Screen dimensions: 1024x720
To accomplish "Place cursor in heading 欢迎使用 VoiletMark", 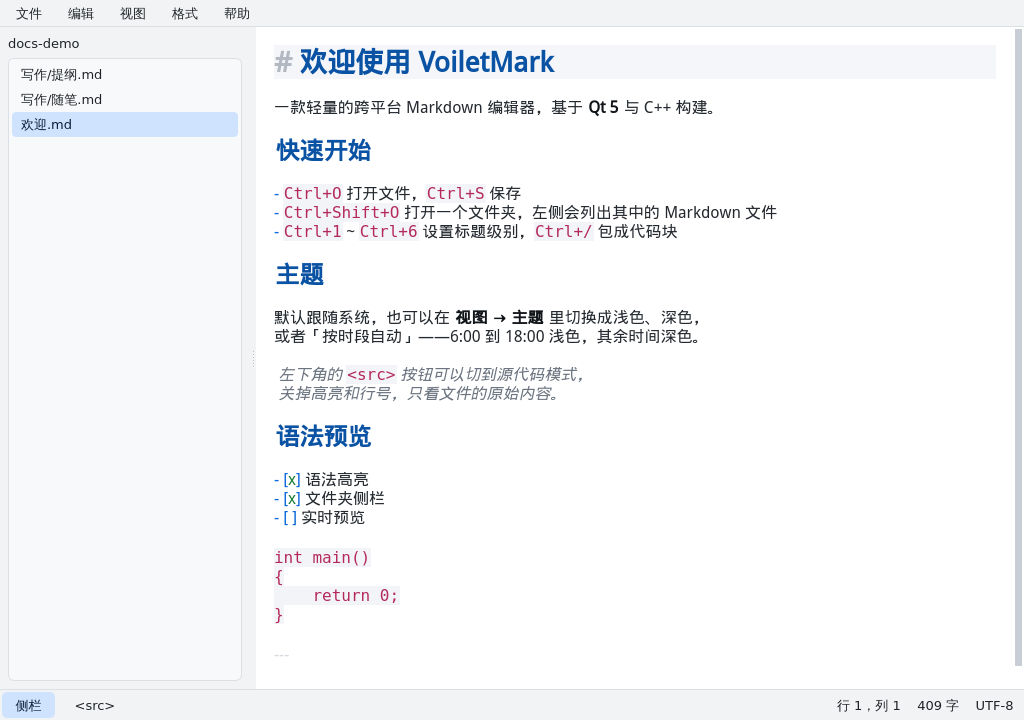I will [426, 62].
